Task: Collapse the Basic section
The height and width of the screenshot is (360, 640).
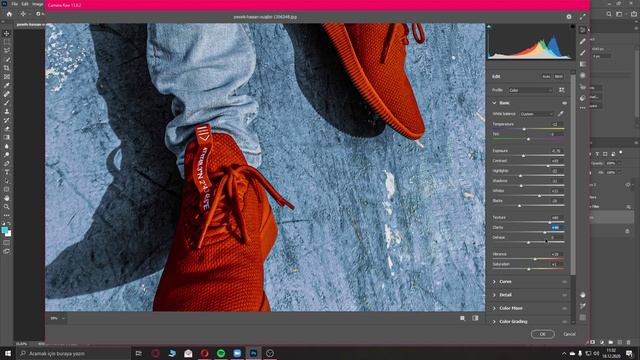Action: (x=494, y=103)
